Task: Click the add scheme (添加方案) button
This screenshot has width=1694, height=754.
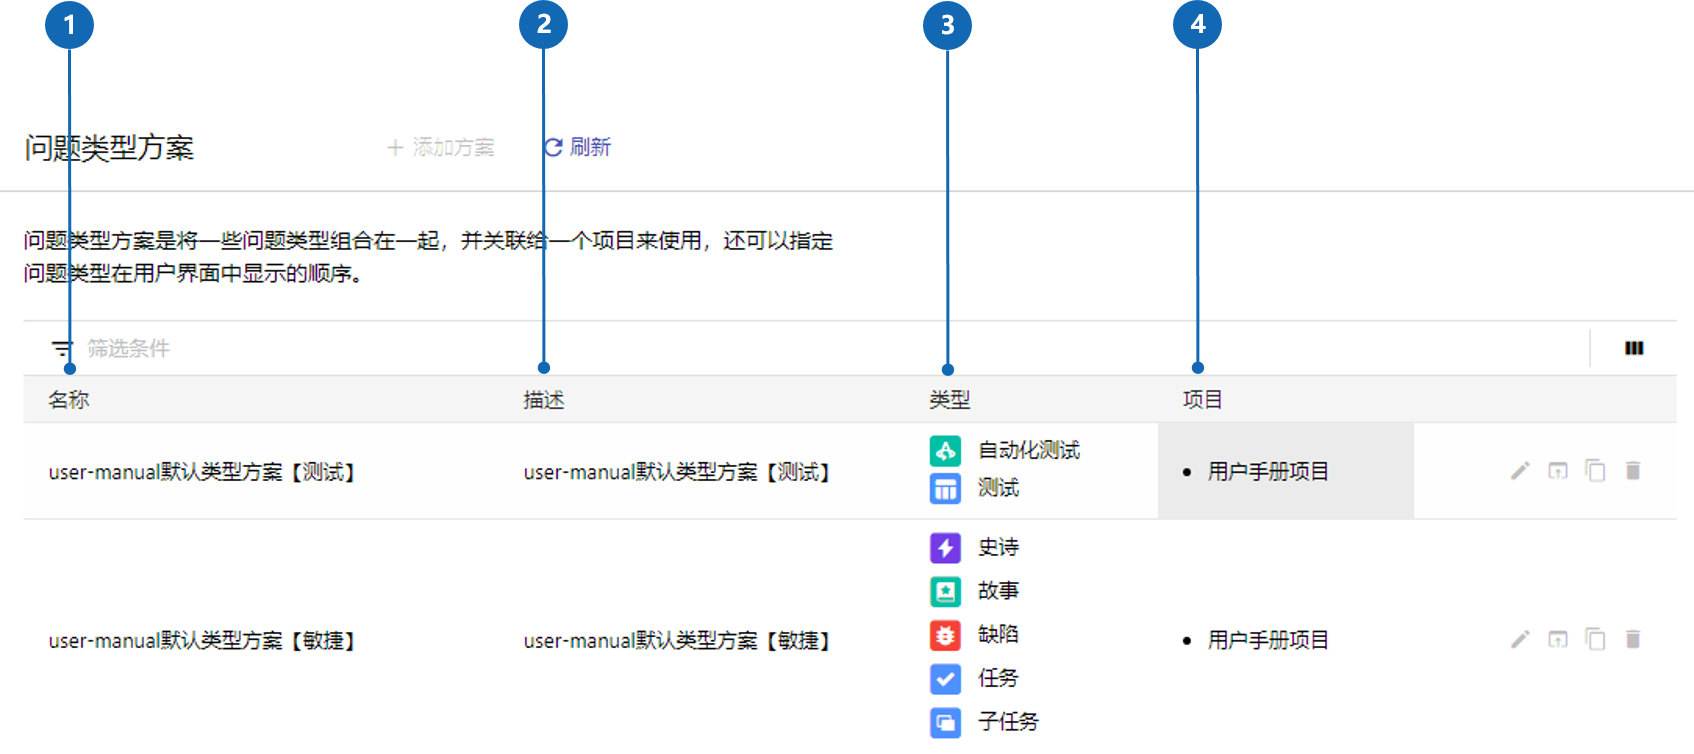Action: pos(440,148)
